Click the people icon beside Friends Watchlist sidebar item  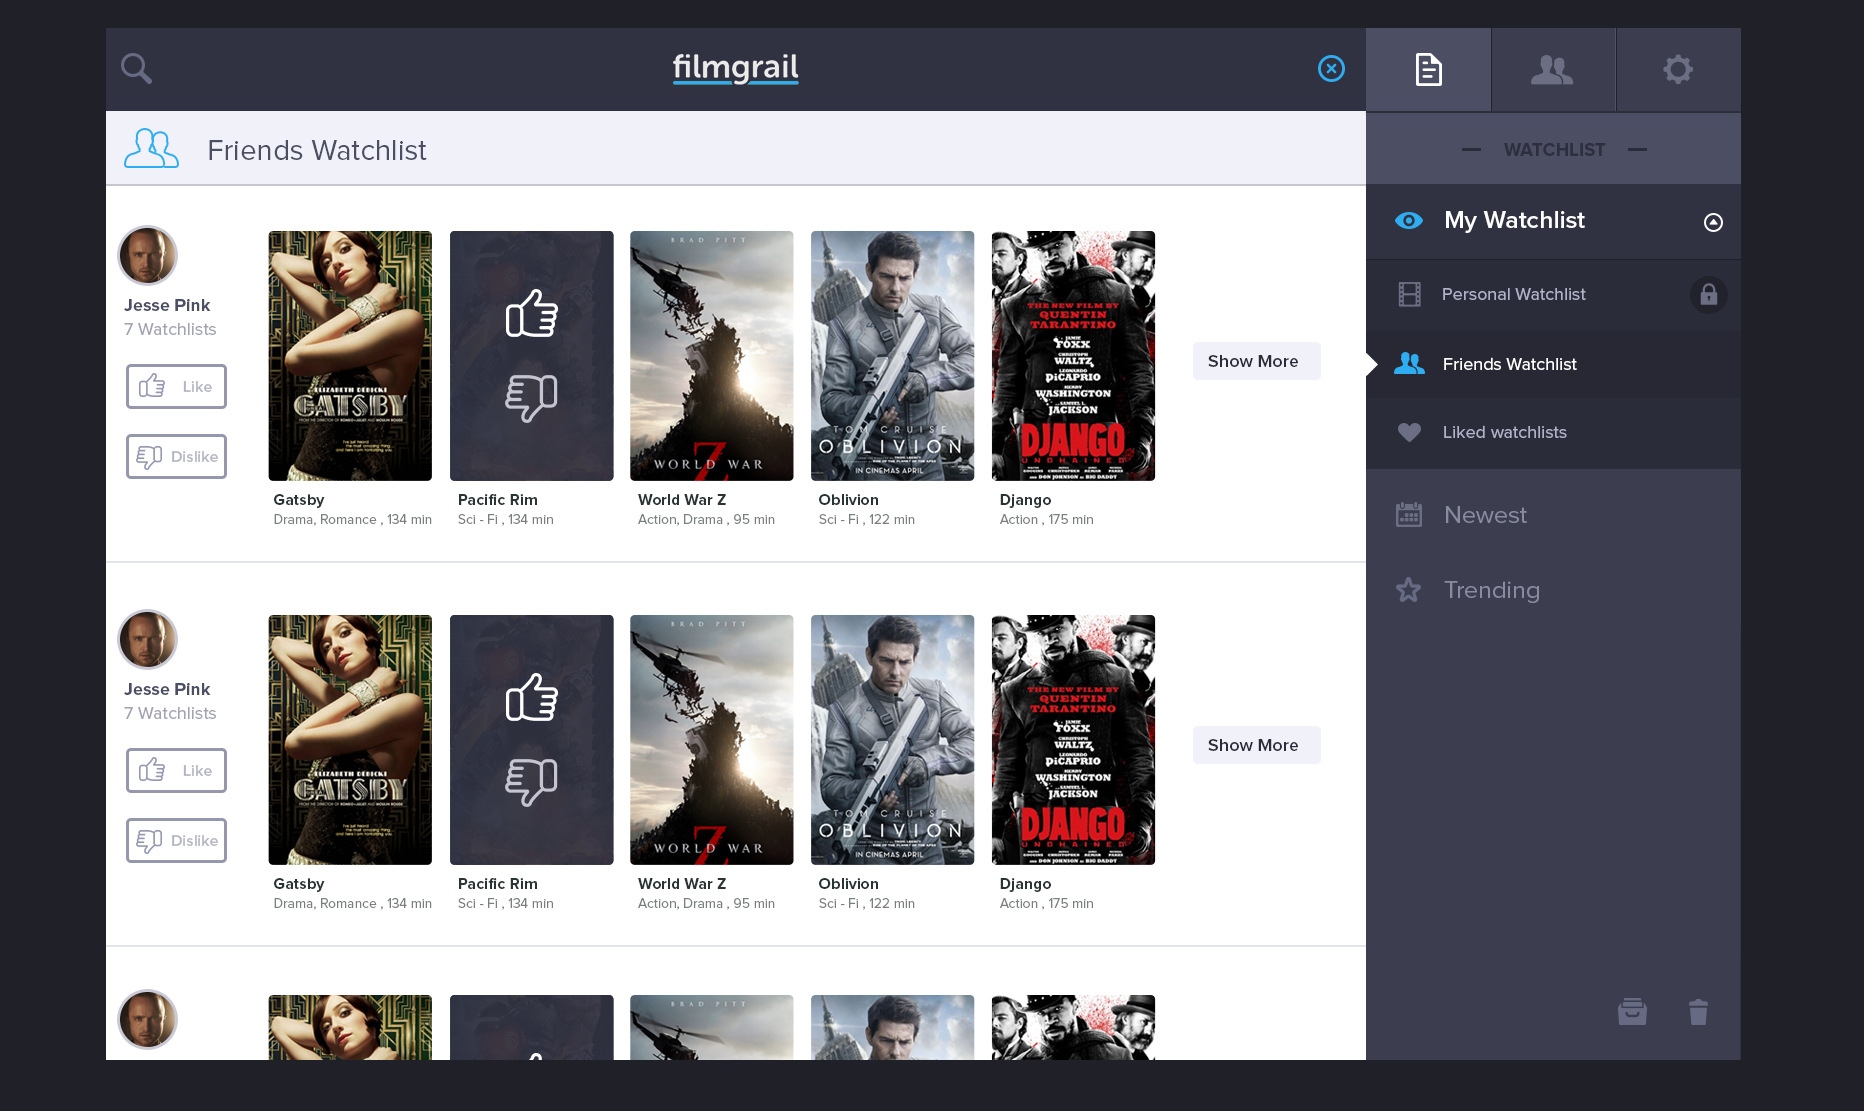[x=1409, y=363]
